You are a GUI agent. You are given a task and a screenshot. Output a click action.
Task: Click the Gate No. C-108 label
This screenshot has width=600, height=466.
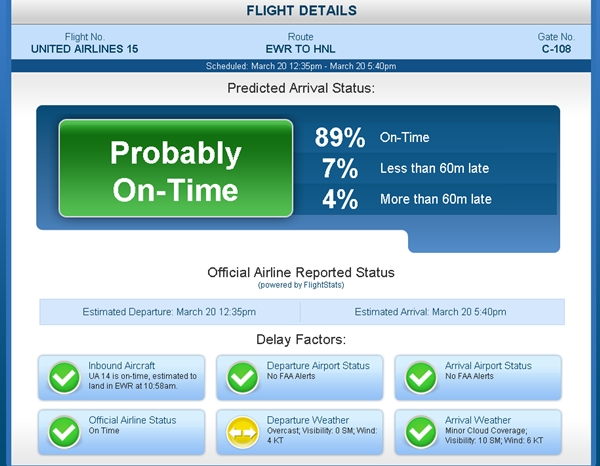(x=556, y=48)
